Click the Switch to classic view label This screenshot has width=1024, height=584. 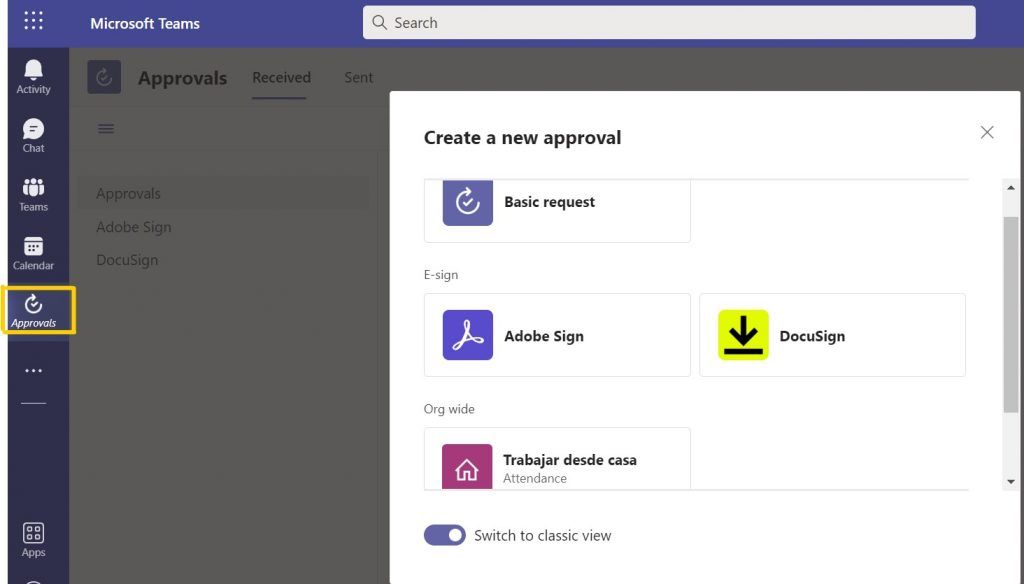coord(543,536)
